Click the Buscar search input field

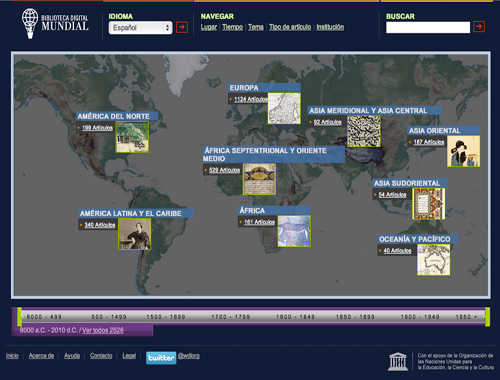coord(428,27)
